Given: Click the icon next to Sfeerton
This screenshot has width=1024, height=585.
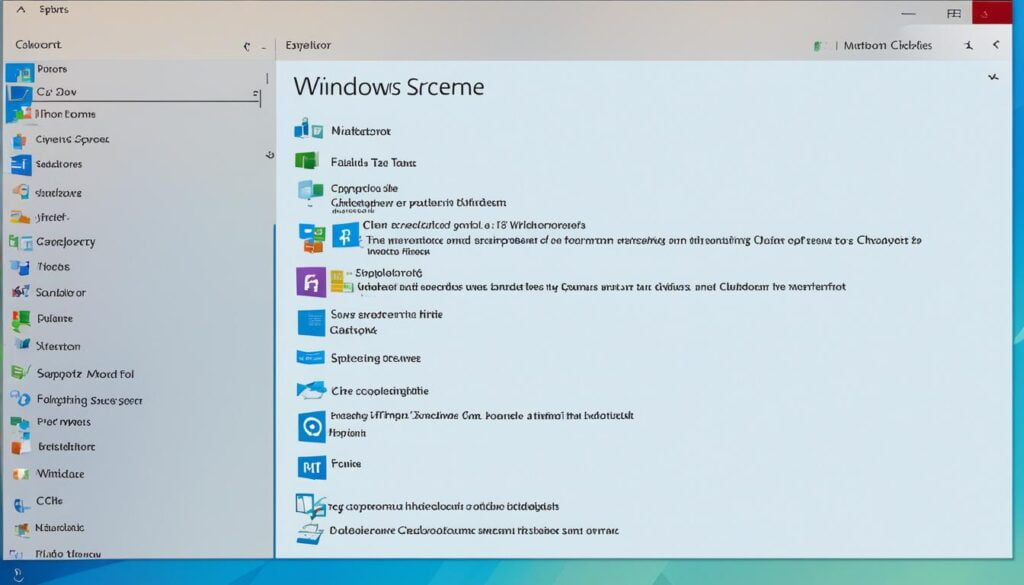Looking at the screenshot, I should (x=22, y=345).
